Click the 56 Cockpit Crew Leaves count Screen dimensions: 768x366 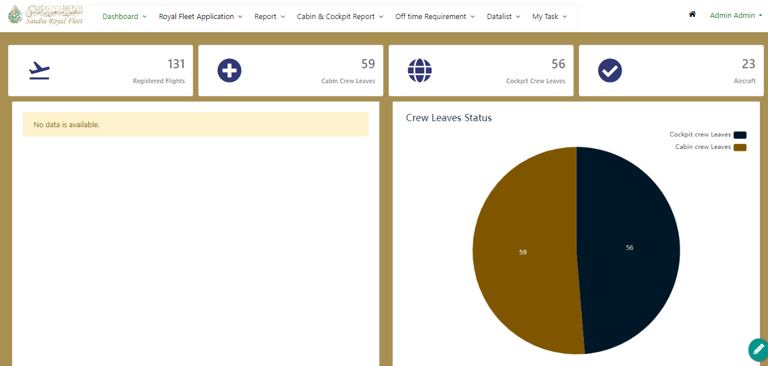558,64
